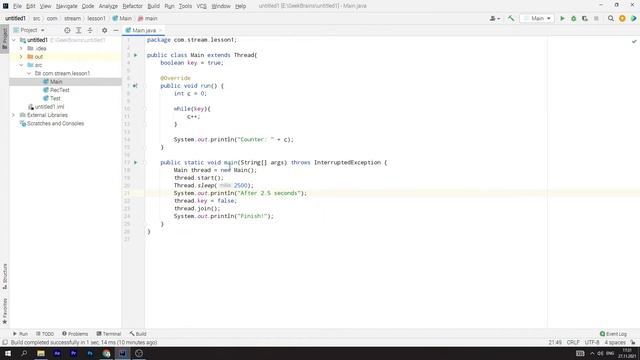Open Project view type dropdown
Image resolution: width=640 pixels, height=360 pixels.
29,30
